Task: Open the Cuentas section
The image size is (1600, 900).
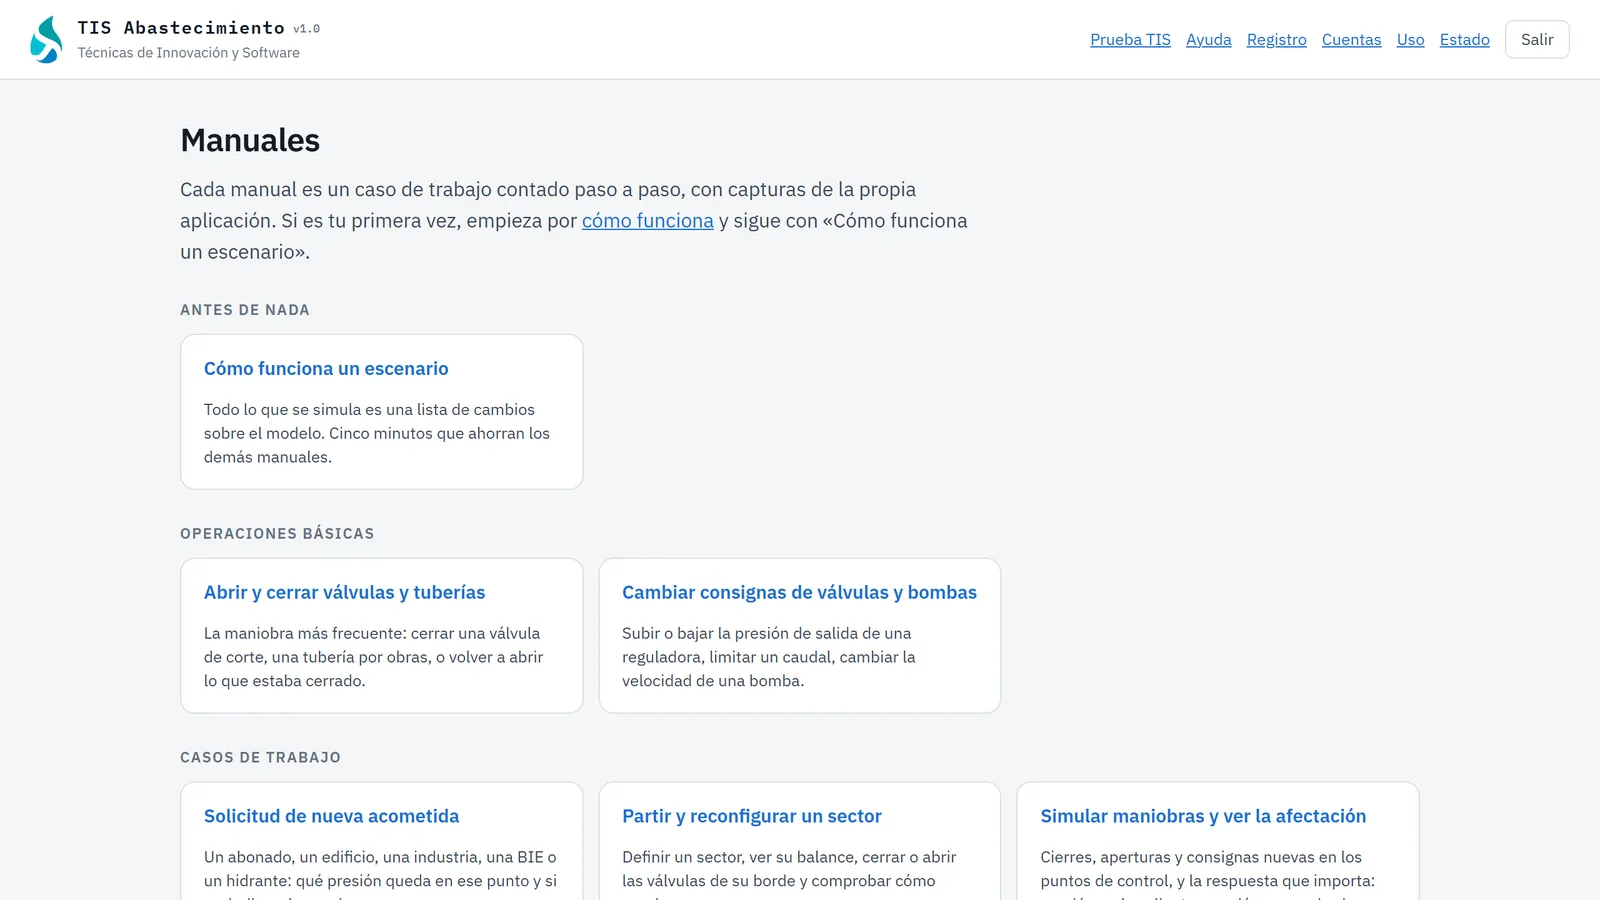Action: pyautogui.click(x=1351, y=40)
